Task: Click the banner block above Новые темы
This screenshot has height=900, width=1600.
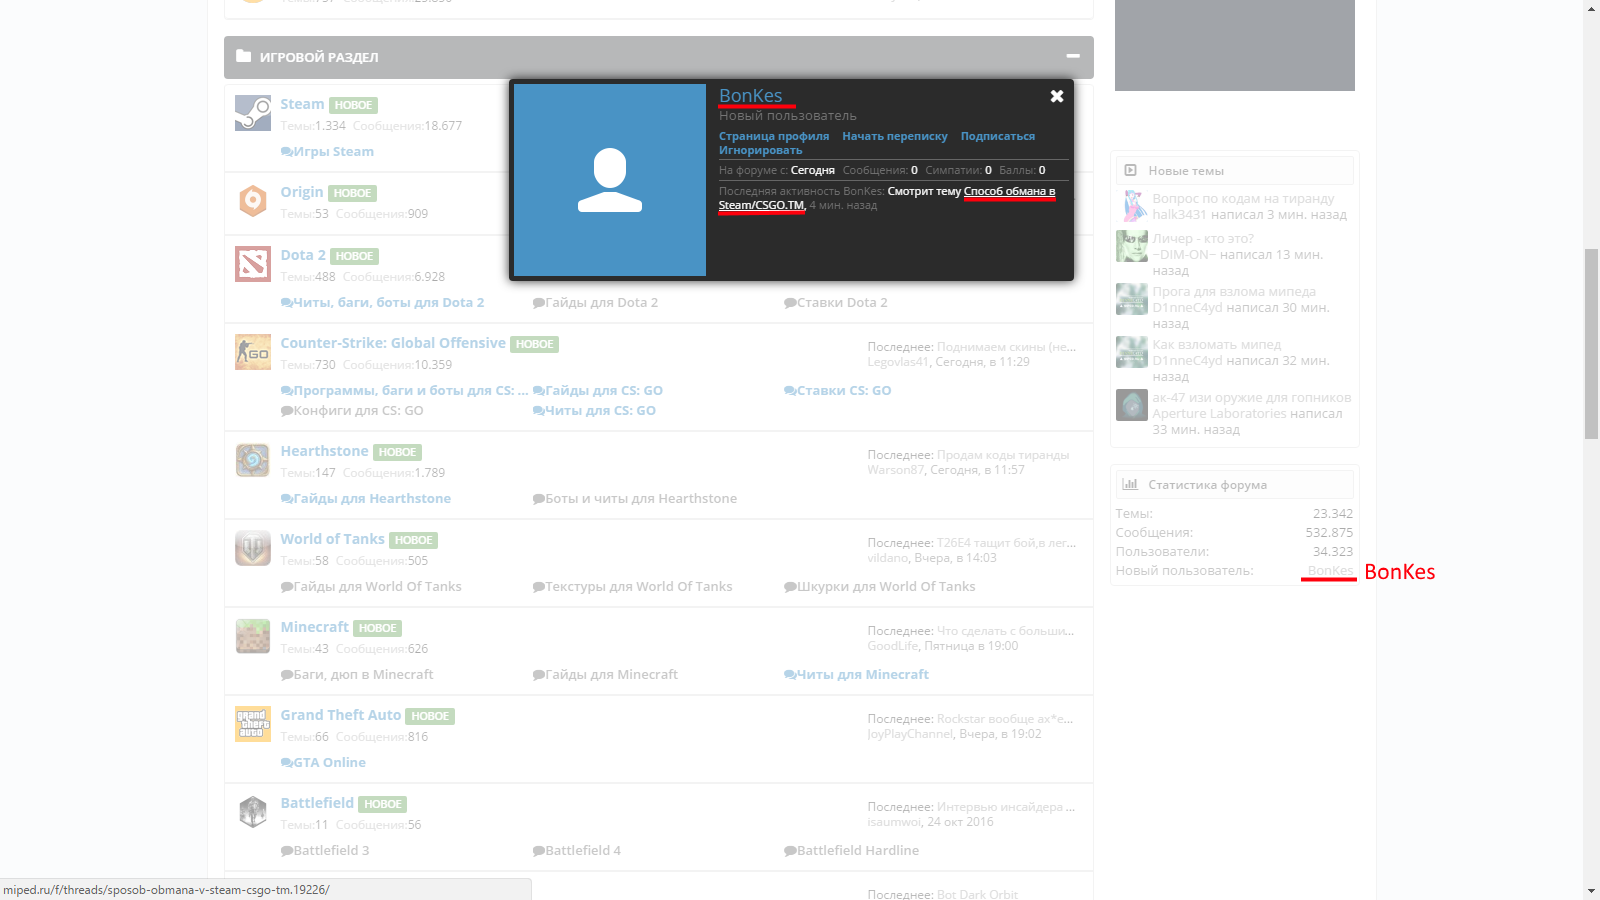Action: pyautogui.click(x=1235, y=45)
